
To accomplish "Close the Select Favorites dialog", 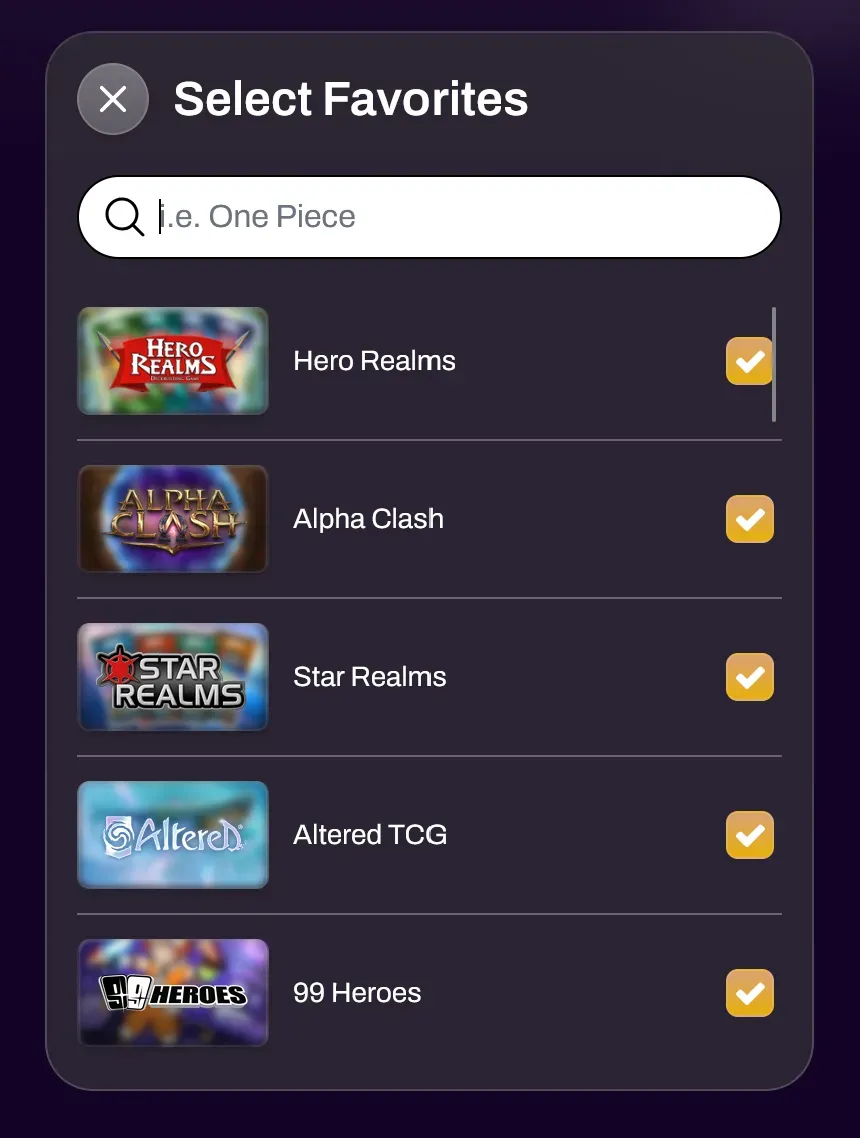I will click(113, 99).
